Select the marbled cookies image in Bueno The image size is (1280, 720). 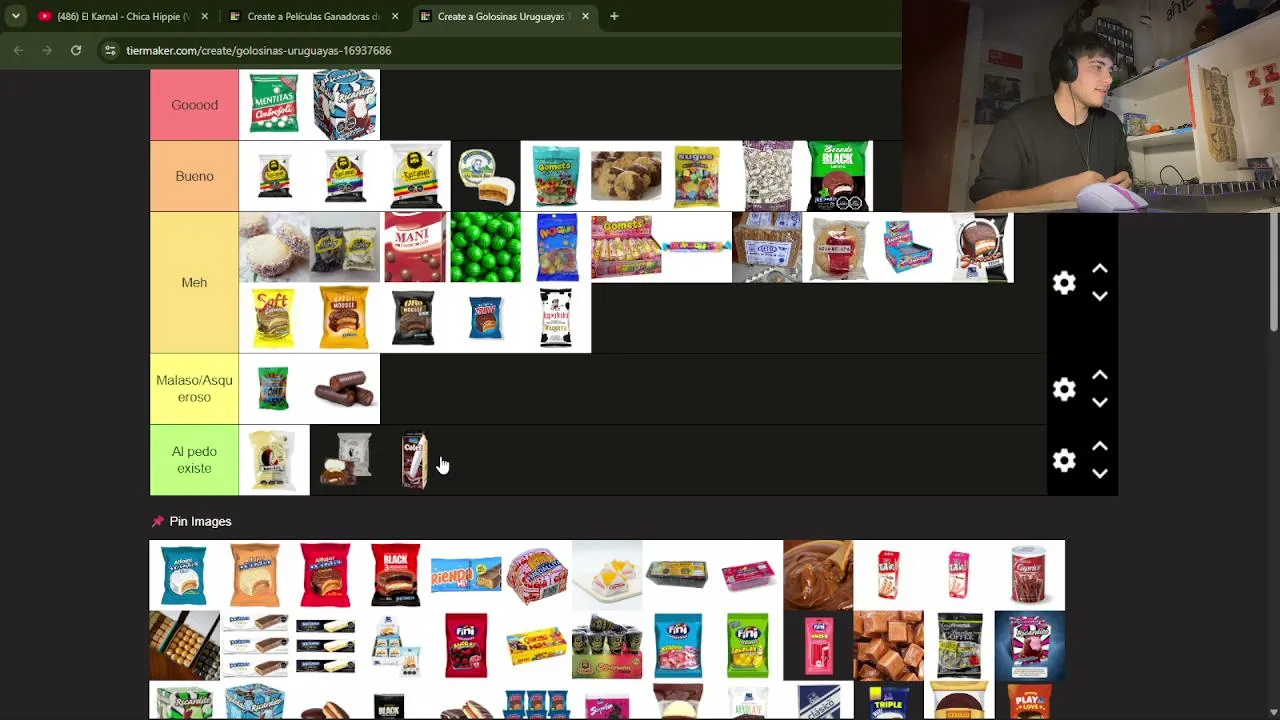(x=626, y=176)
